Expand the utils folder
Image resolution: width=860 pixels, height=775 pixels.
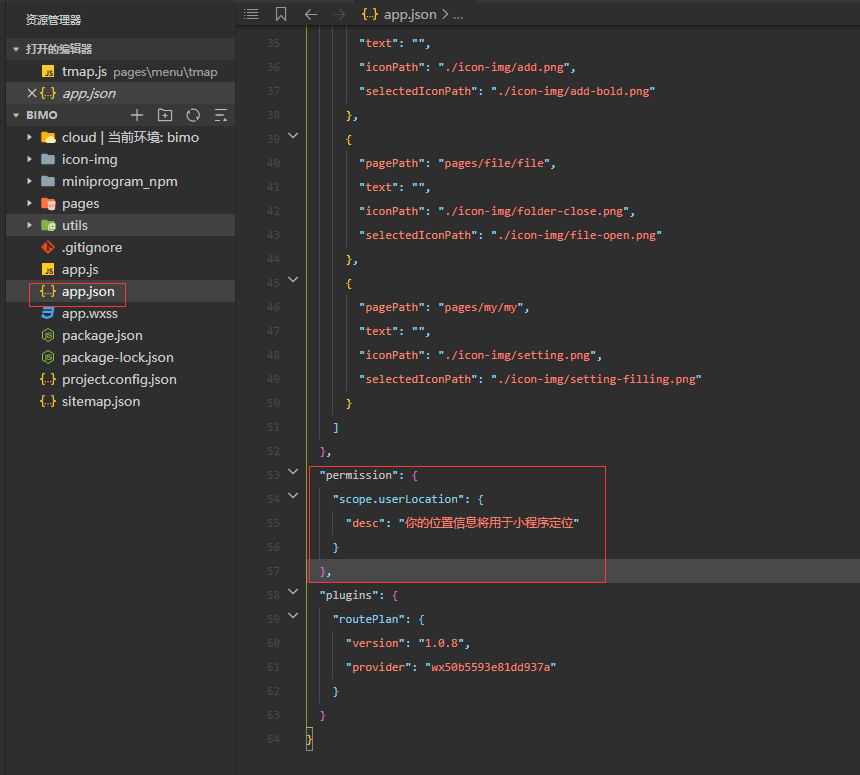[30, 225]
